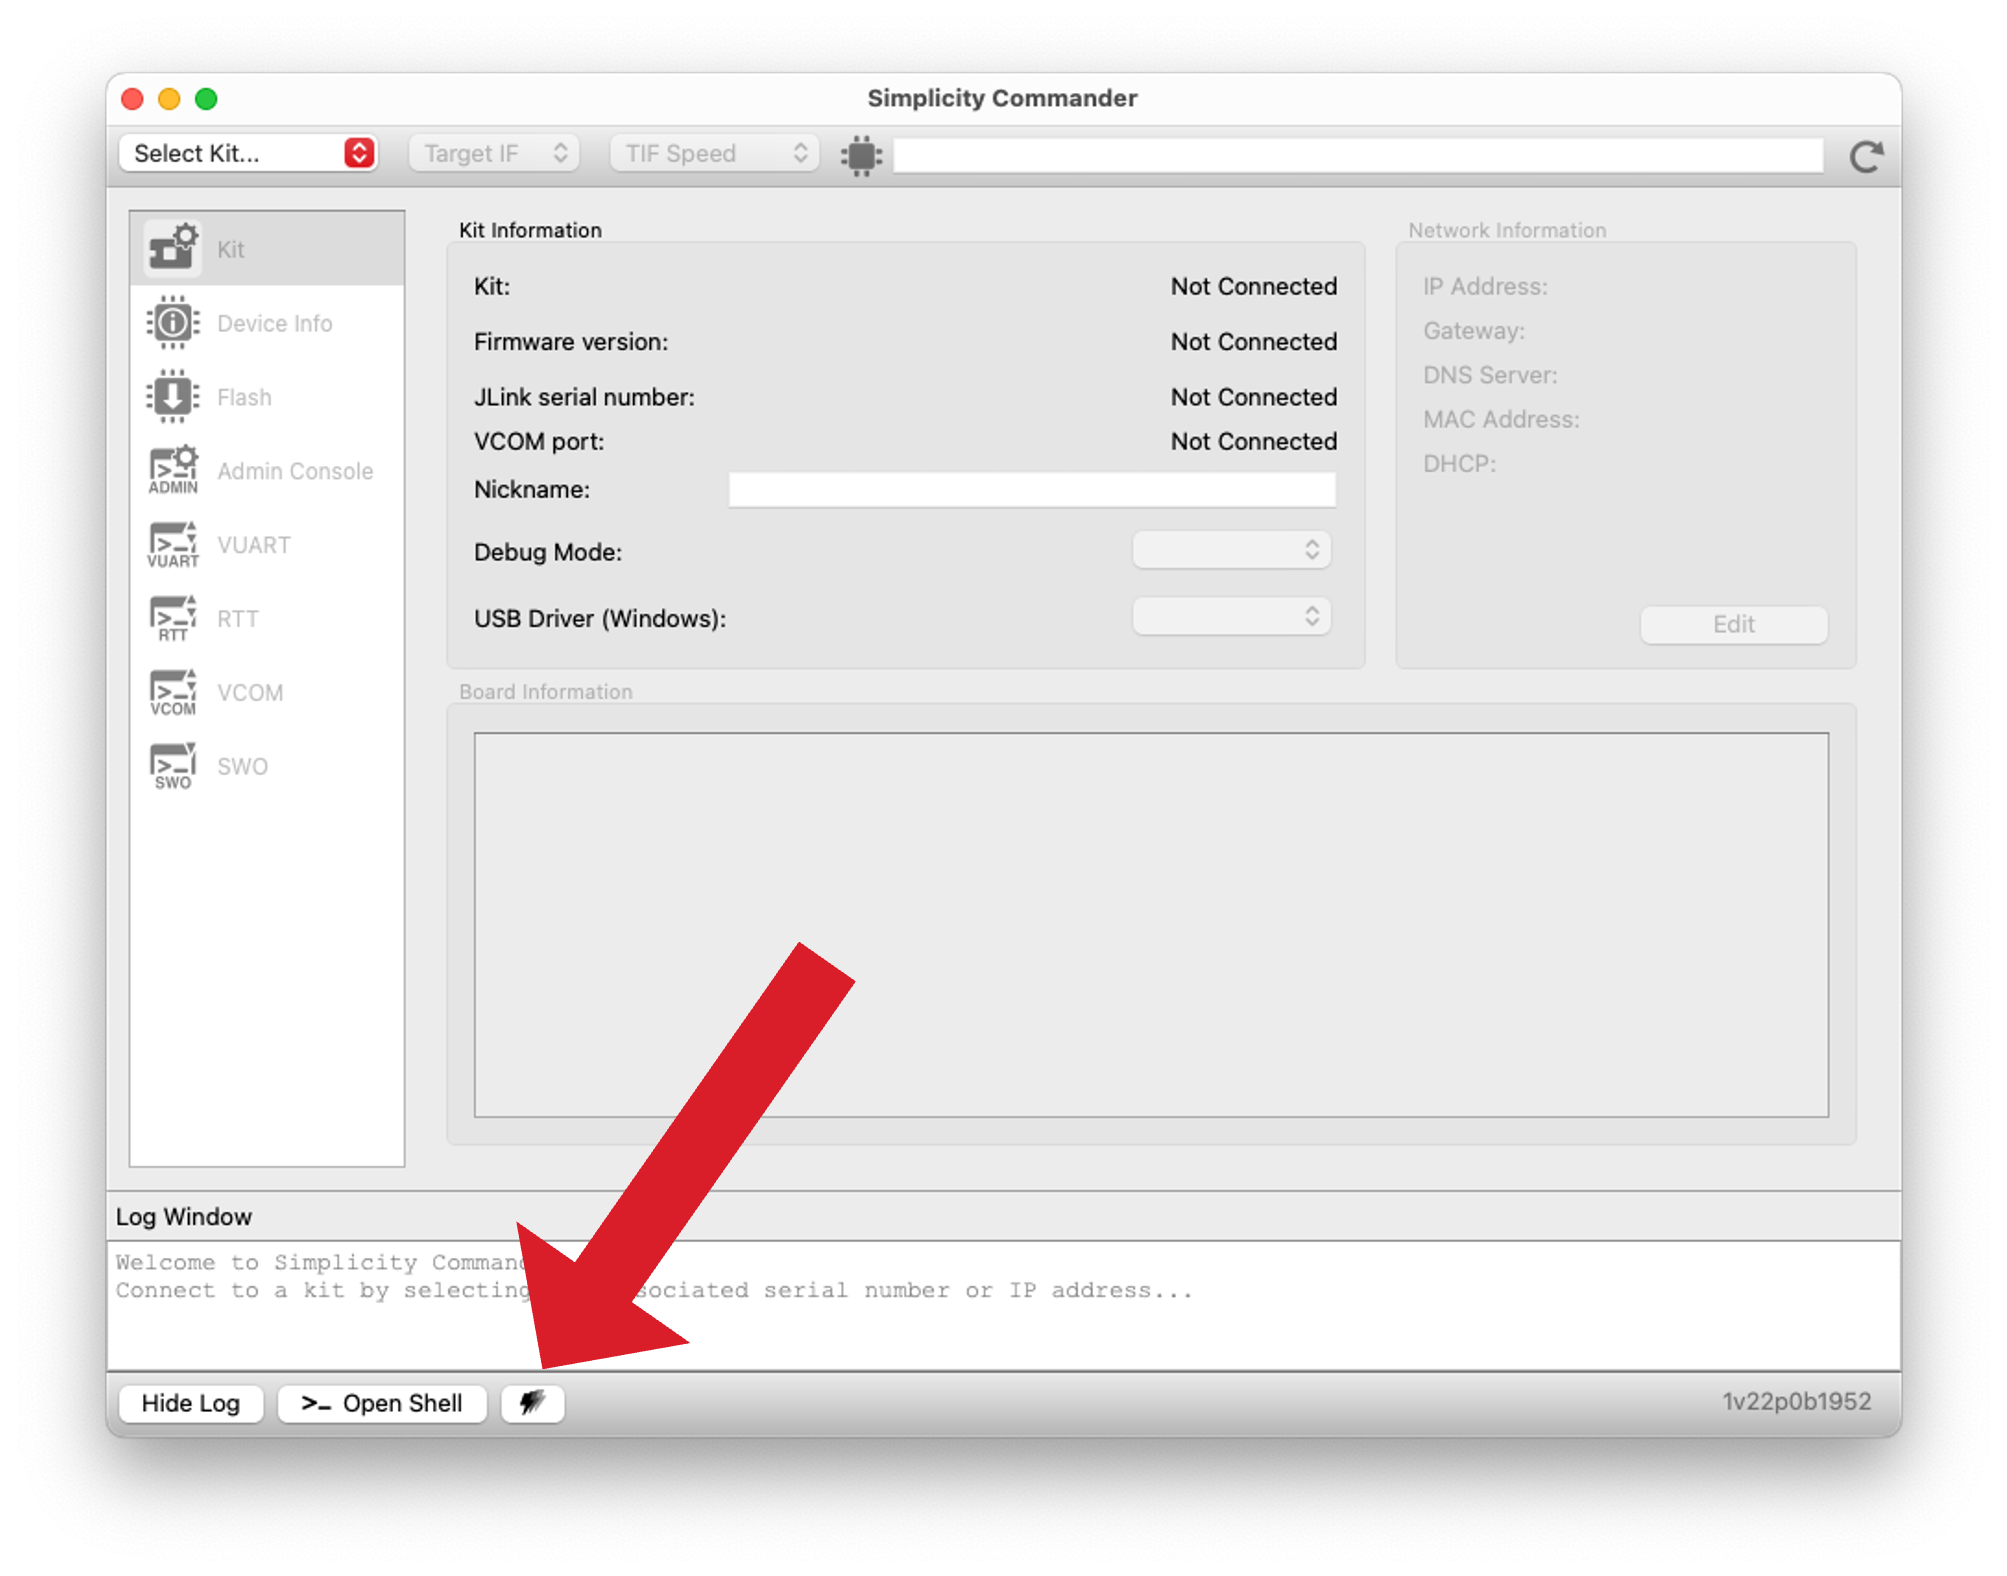Open the TIF Speed dropdown
2007x1576 pixels.
click(714, 153)
